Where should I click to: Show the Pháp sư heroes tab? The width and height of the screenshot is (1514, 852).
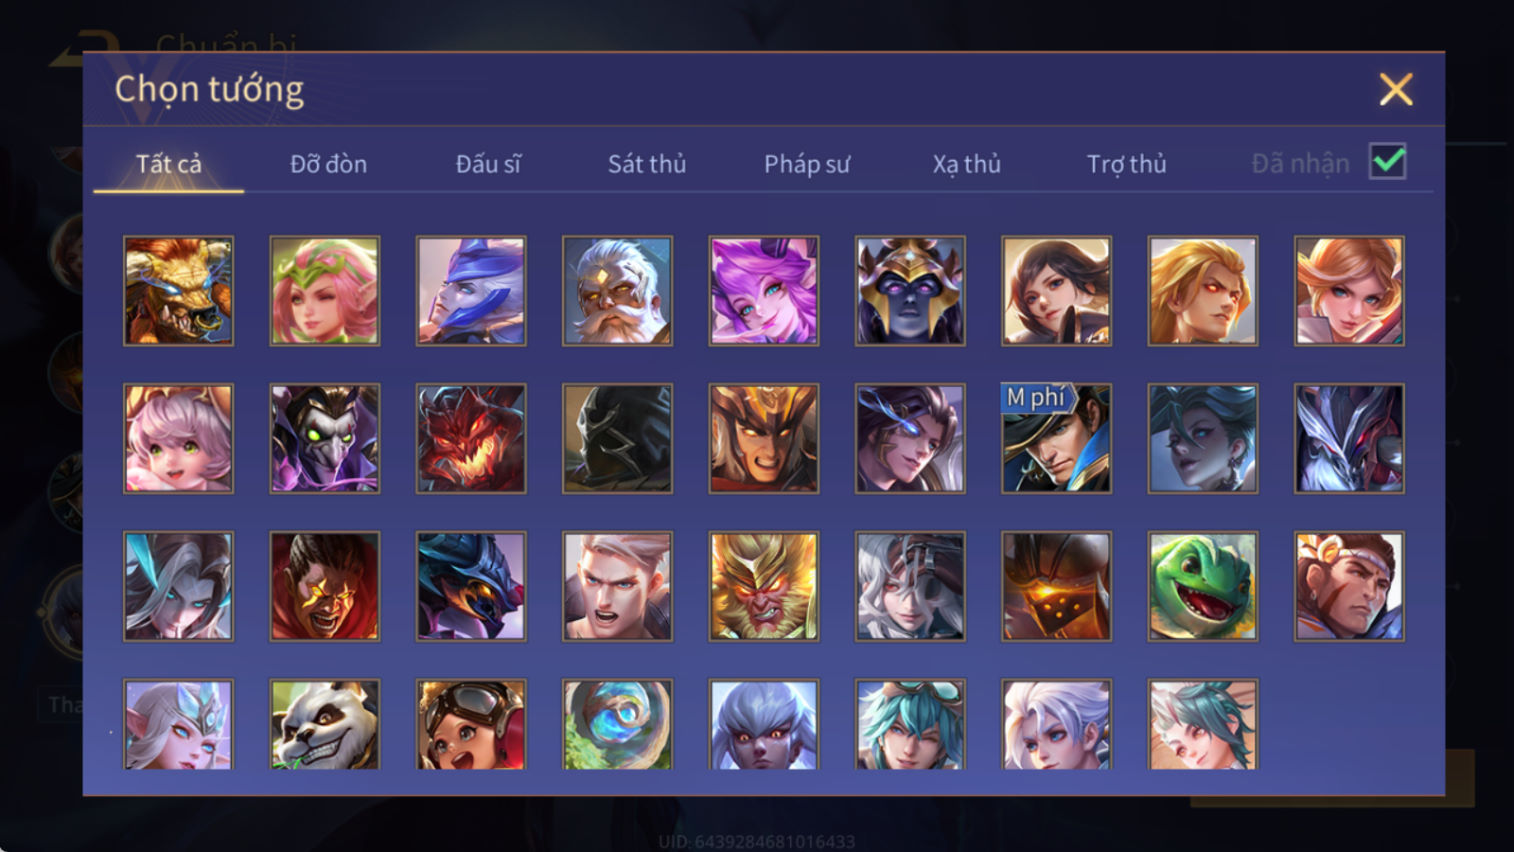coord(807,164)
